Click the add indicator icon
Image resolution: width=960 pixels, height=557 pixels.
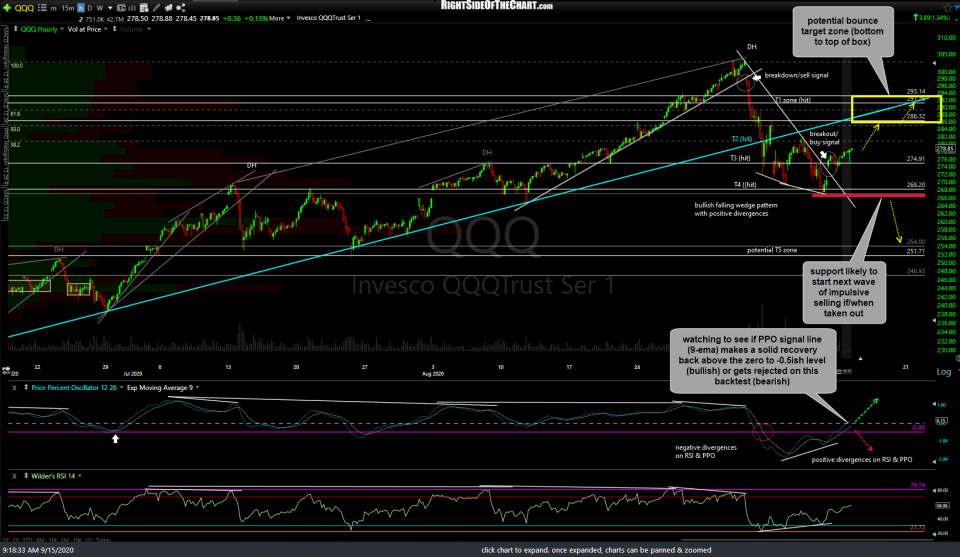point(144,8)
